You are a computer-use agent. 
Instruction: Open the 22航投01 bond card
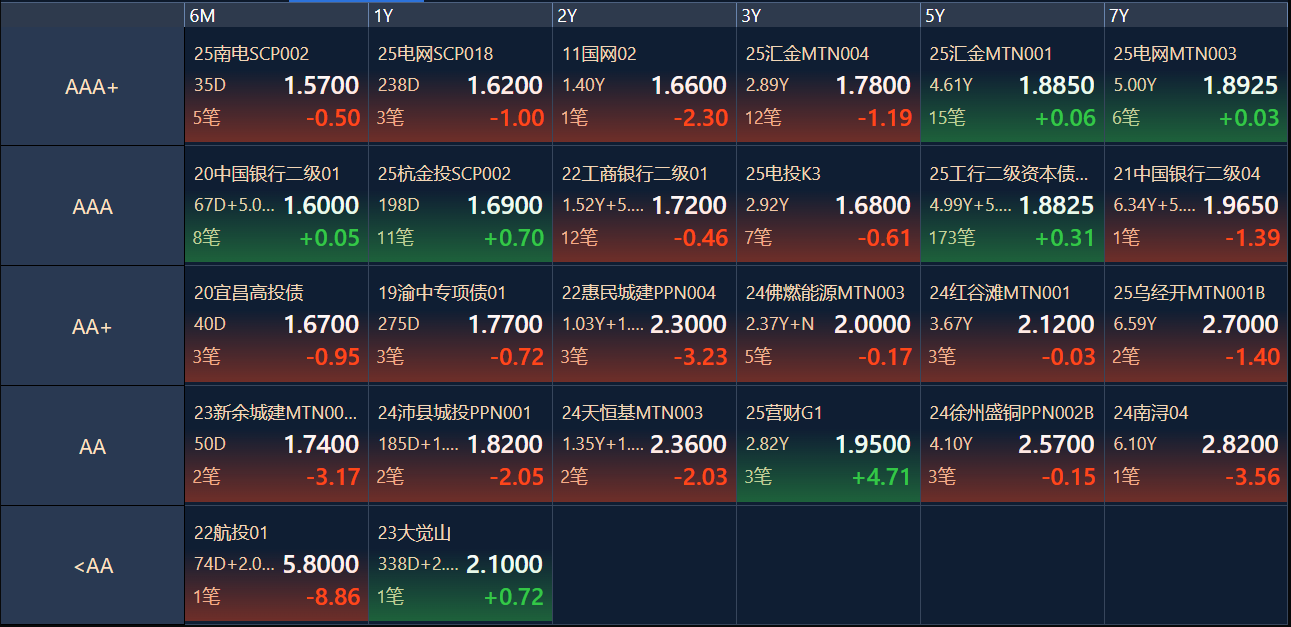[277, 565]
